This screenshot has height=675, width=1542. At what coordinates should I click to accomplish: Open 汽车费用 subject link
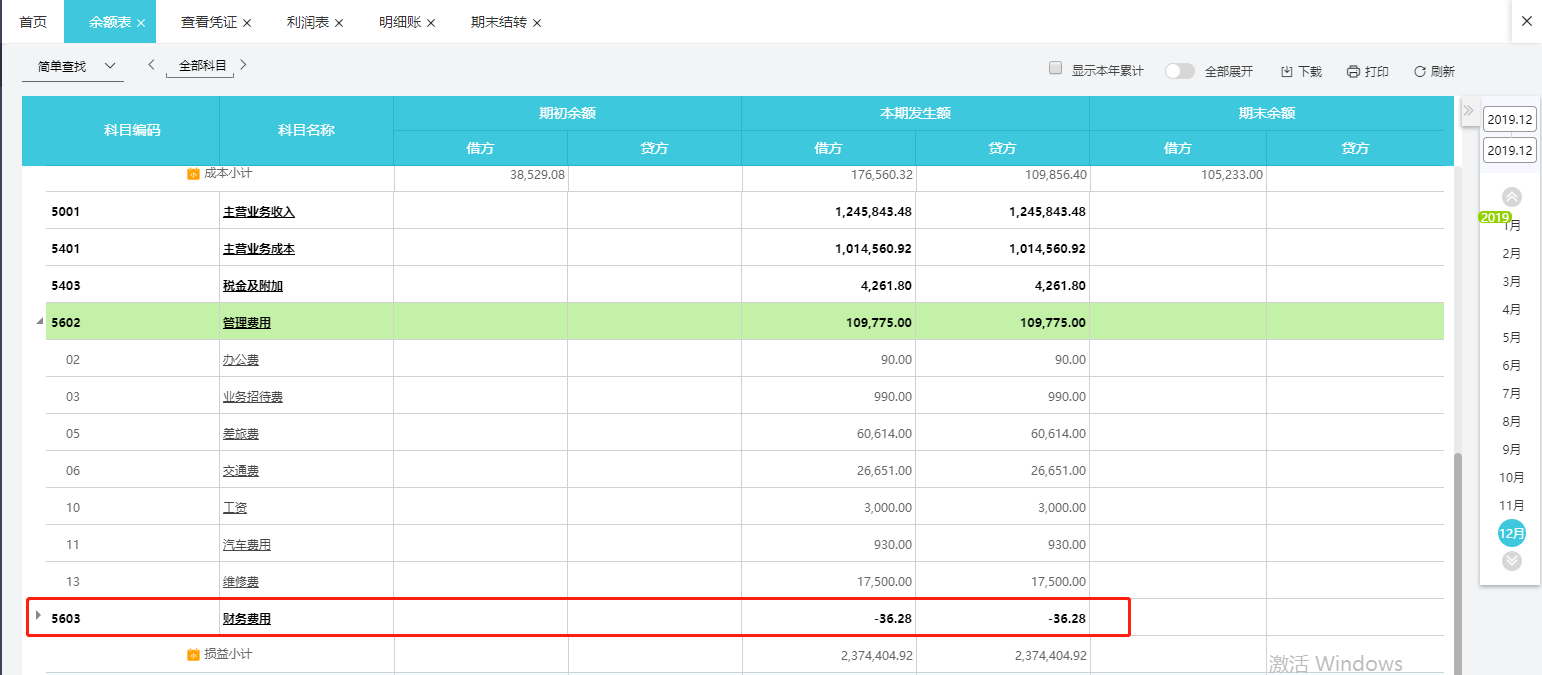247,545
